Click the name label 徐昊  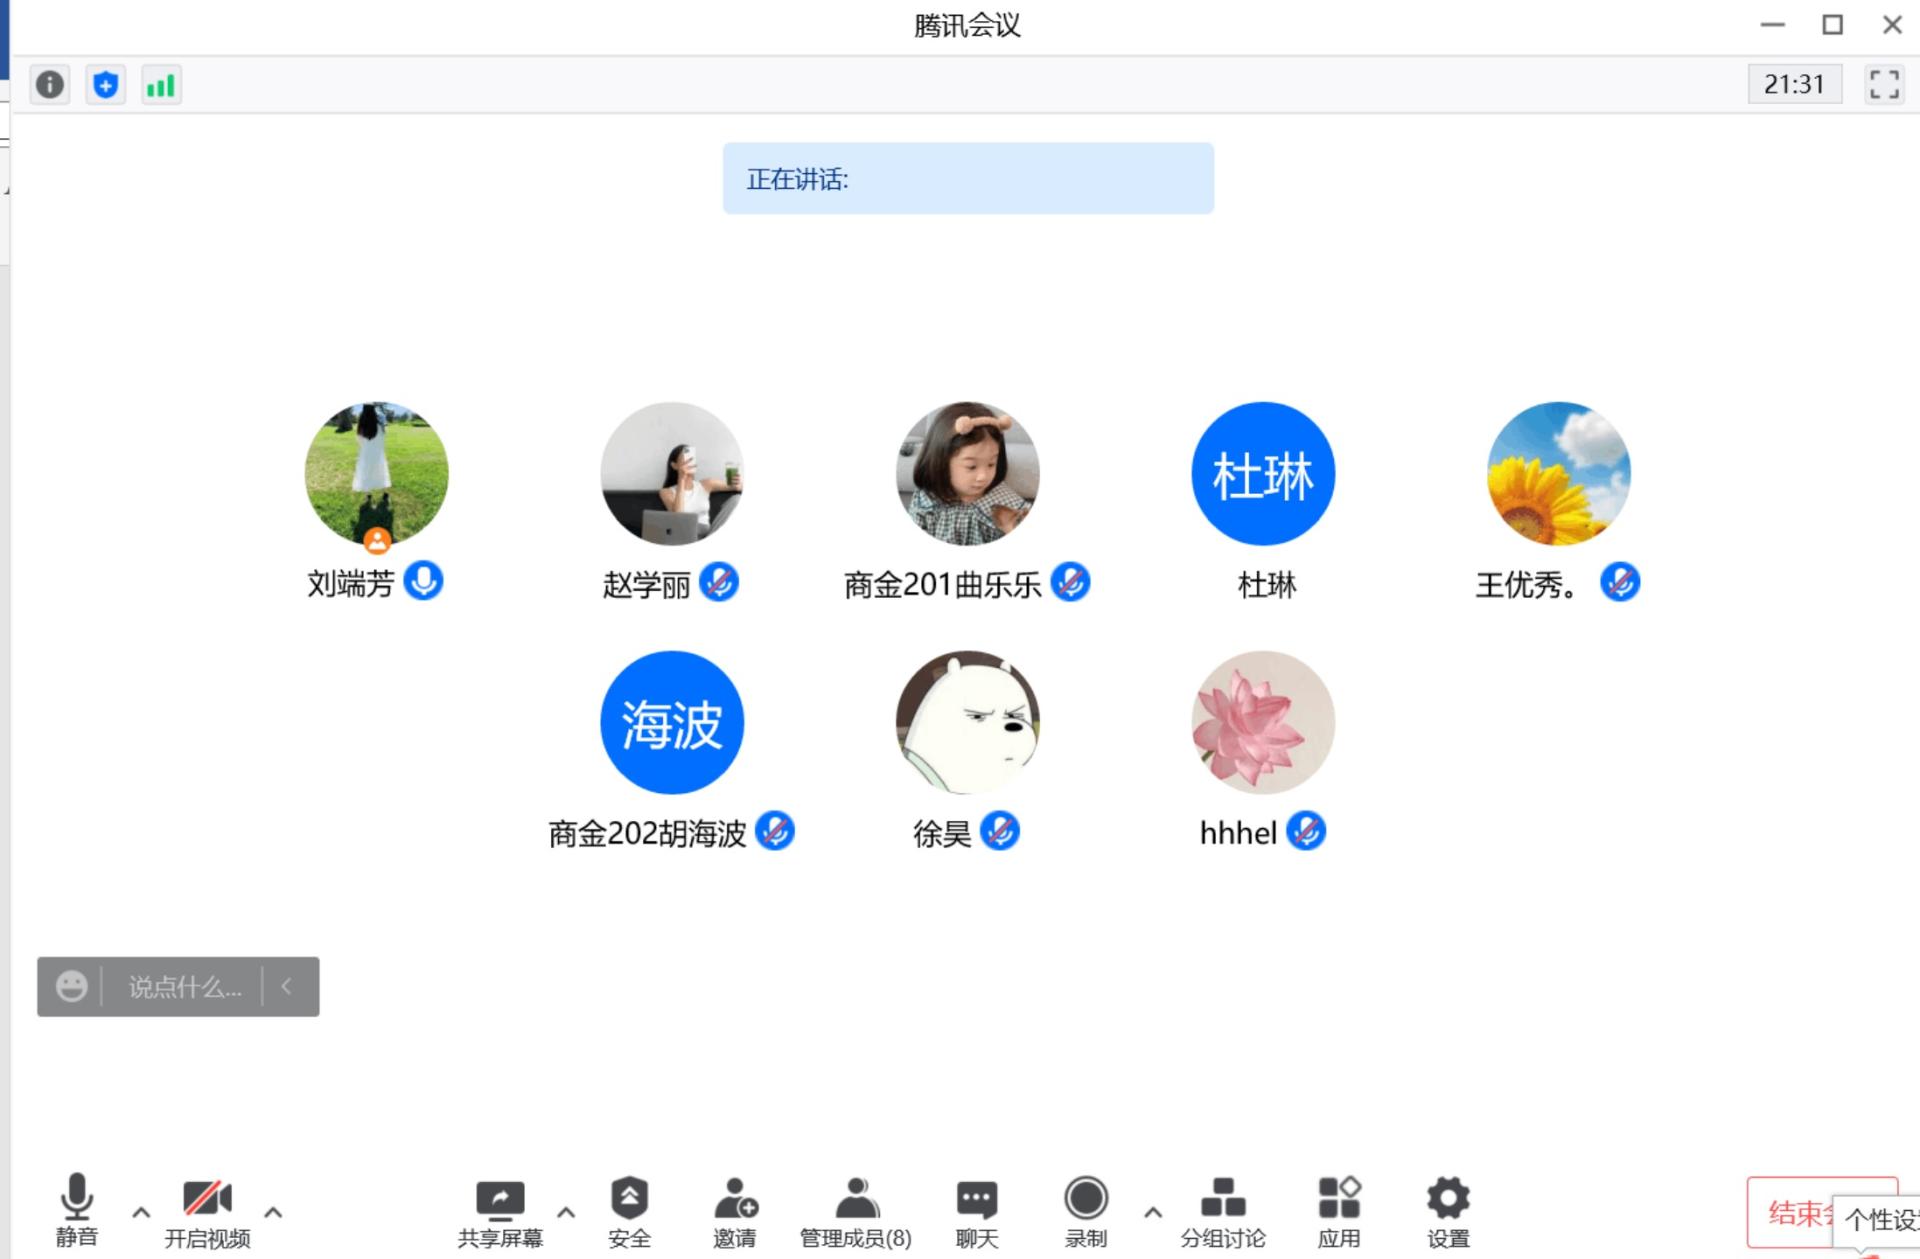coord(942,833)
